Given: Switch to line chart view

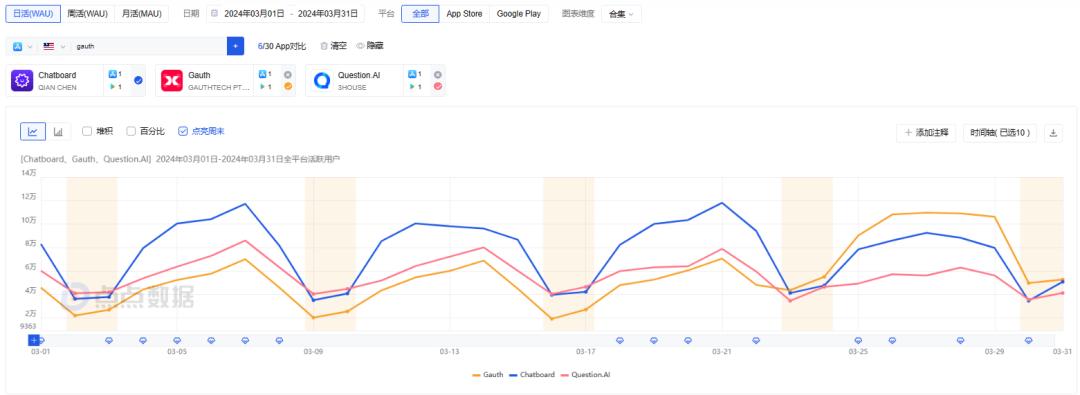Looking at the screenshot, I should tap(33, 131).
